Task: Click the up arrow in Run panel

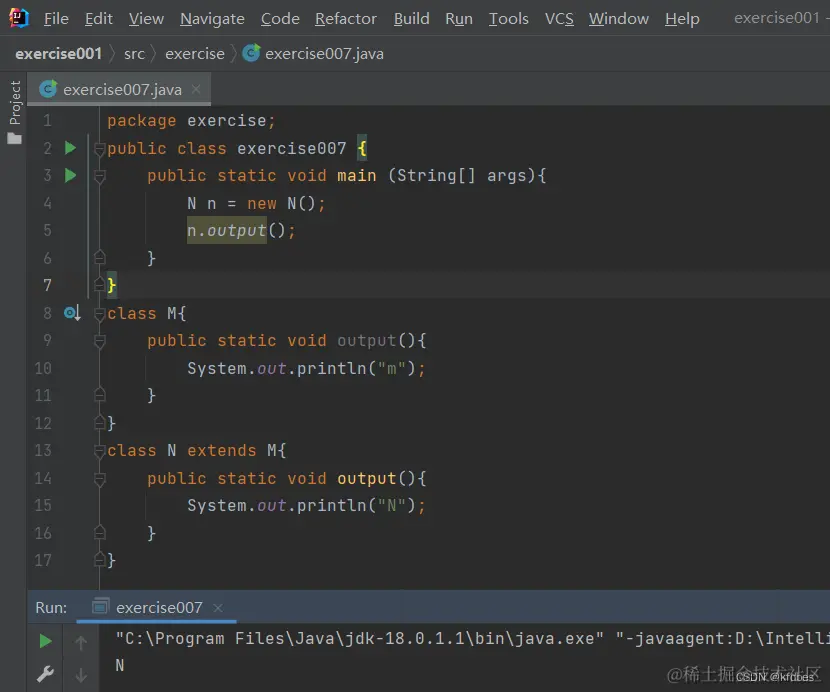Action: point(81,643)
